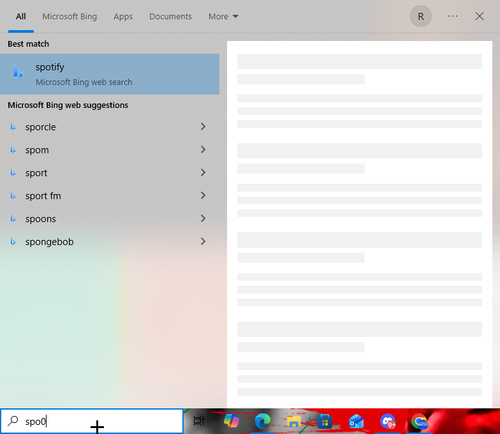Open the three-dot options menu
The image size is (500, 434).
click(452, 16)
